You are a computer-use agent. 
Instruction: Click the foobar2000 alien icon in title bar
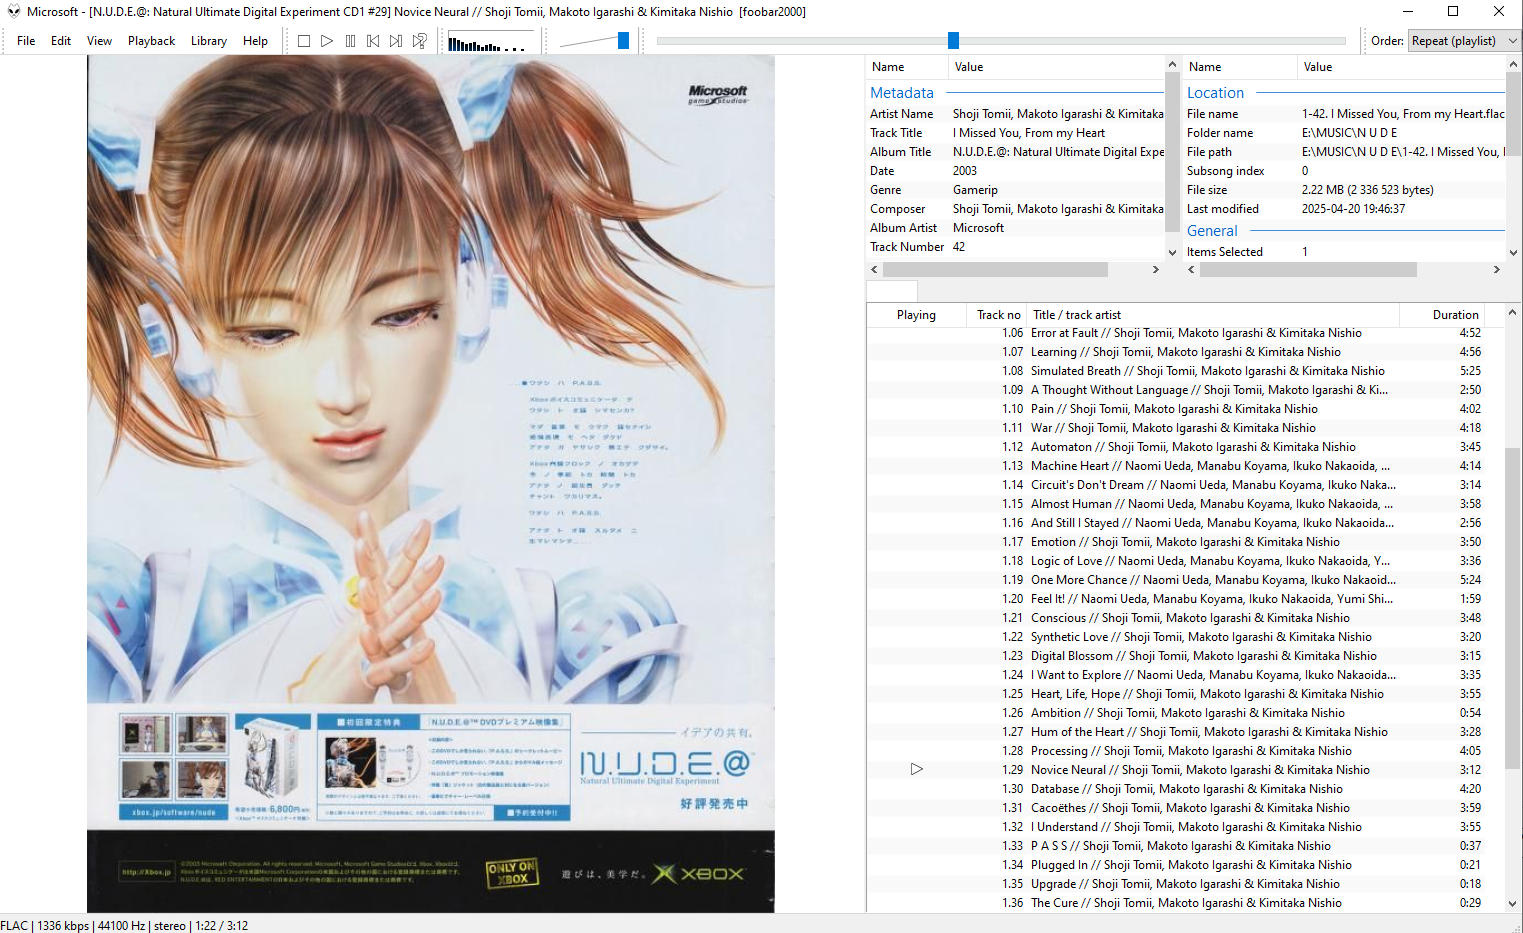14,11
